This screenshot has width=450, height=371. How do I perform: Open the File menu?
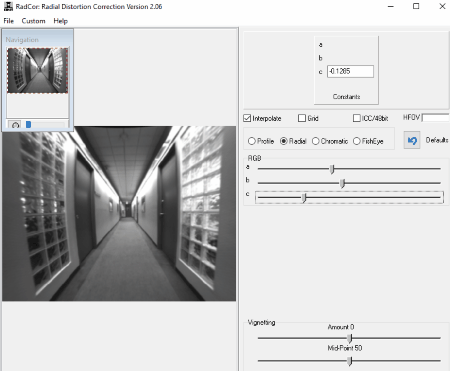9,21
